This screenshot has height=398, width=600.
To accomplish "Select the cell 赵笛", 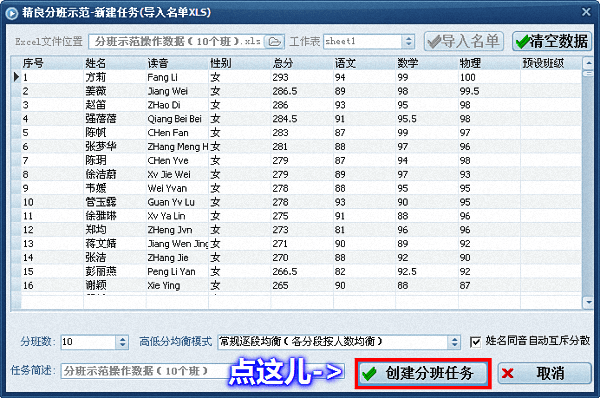I will [114, 105].
